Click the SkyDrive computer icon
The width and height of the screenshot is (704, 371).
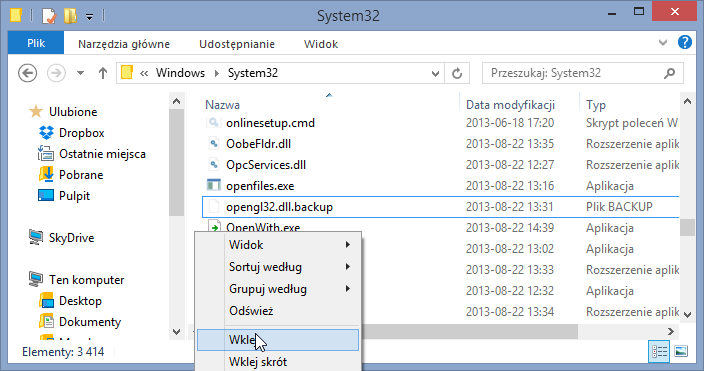(36, 237)
